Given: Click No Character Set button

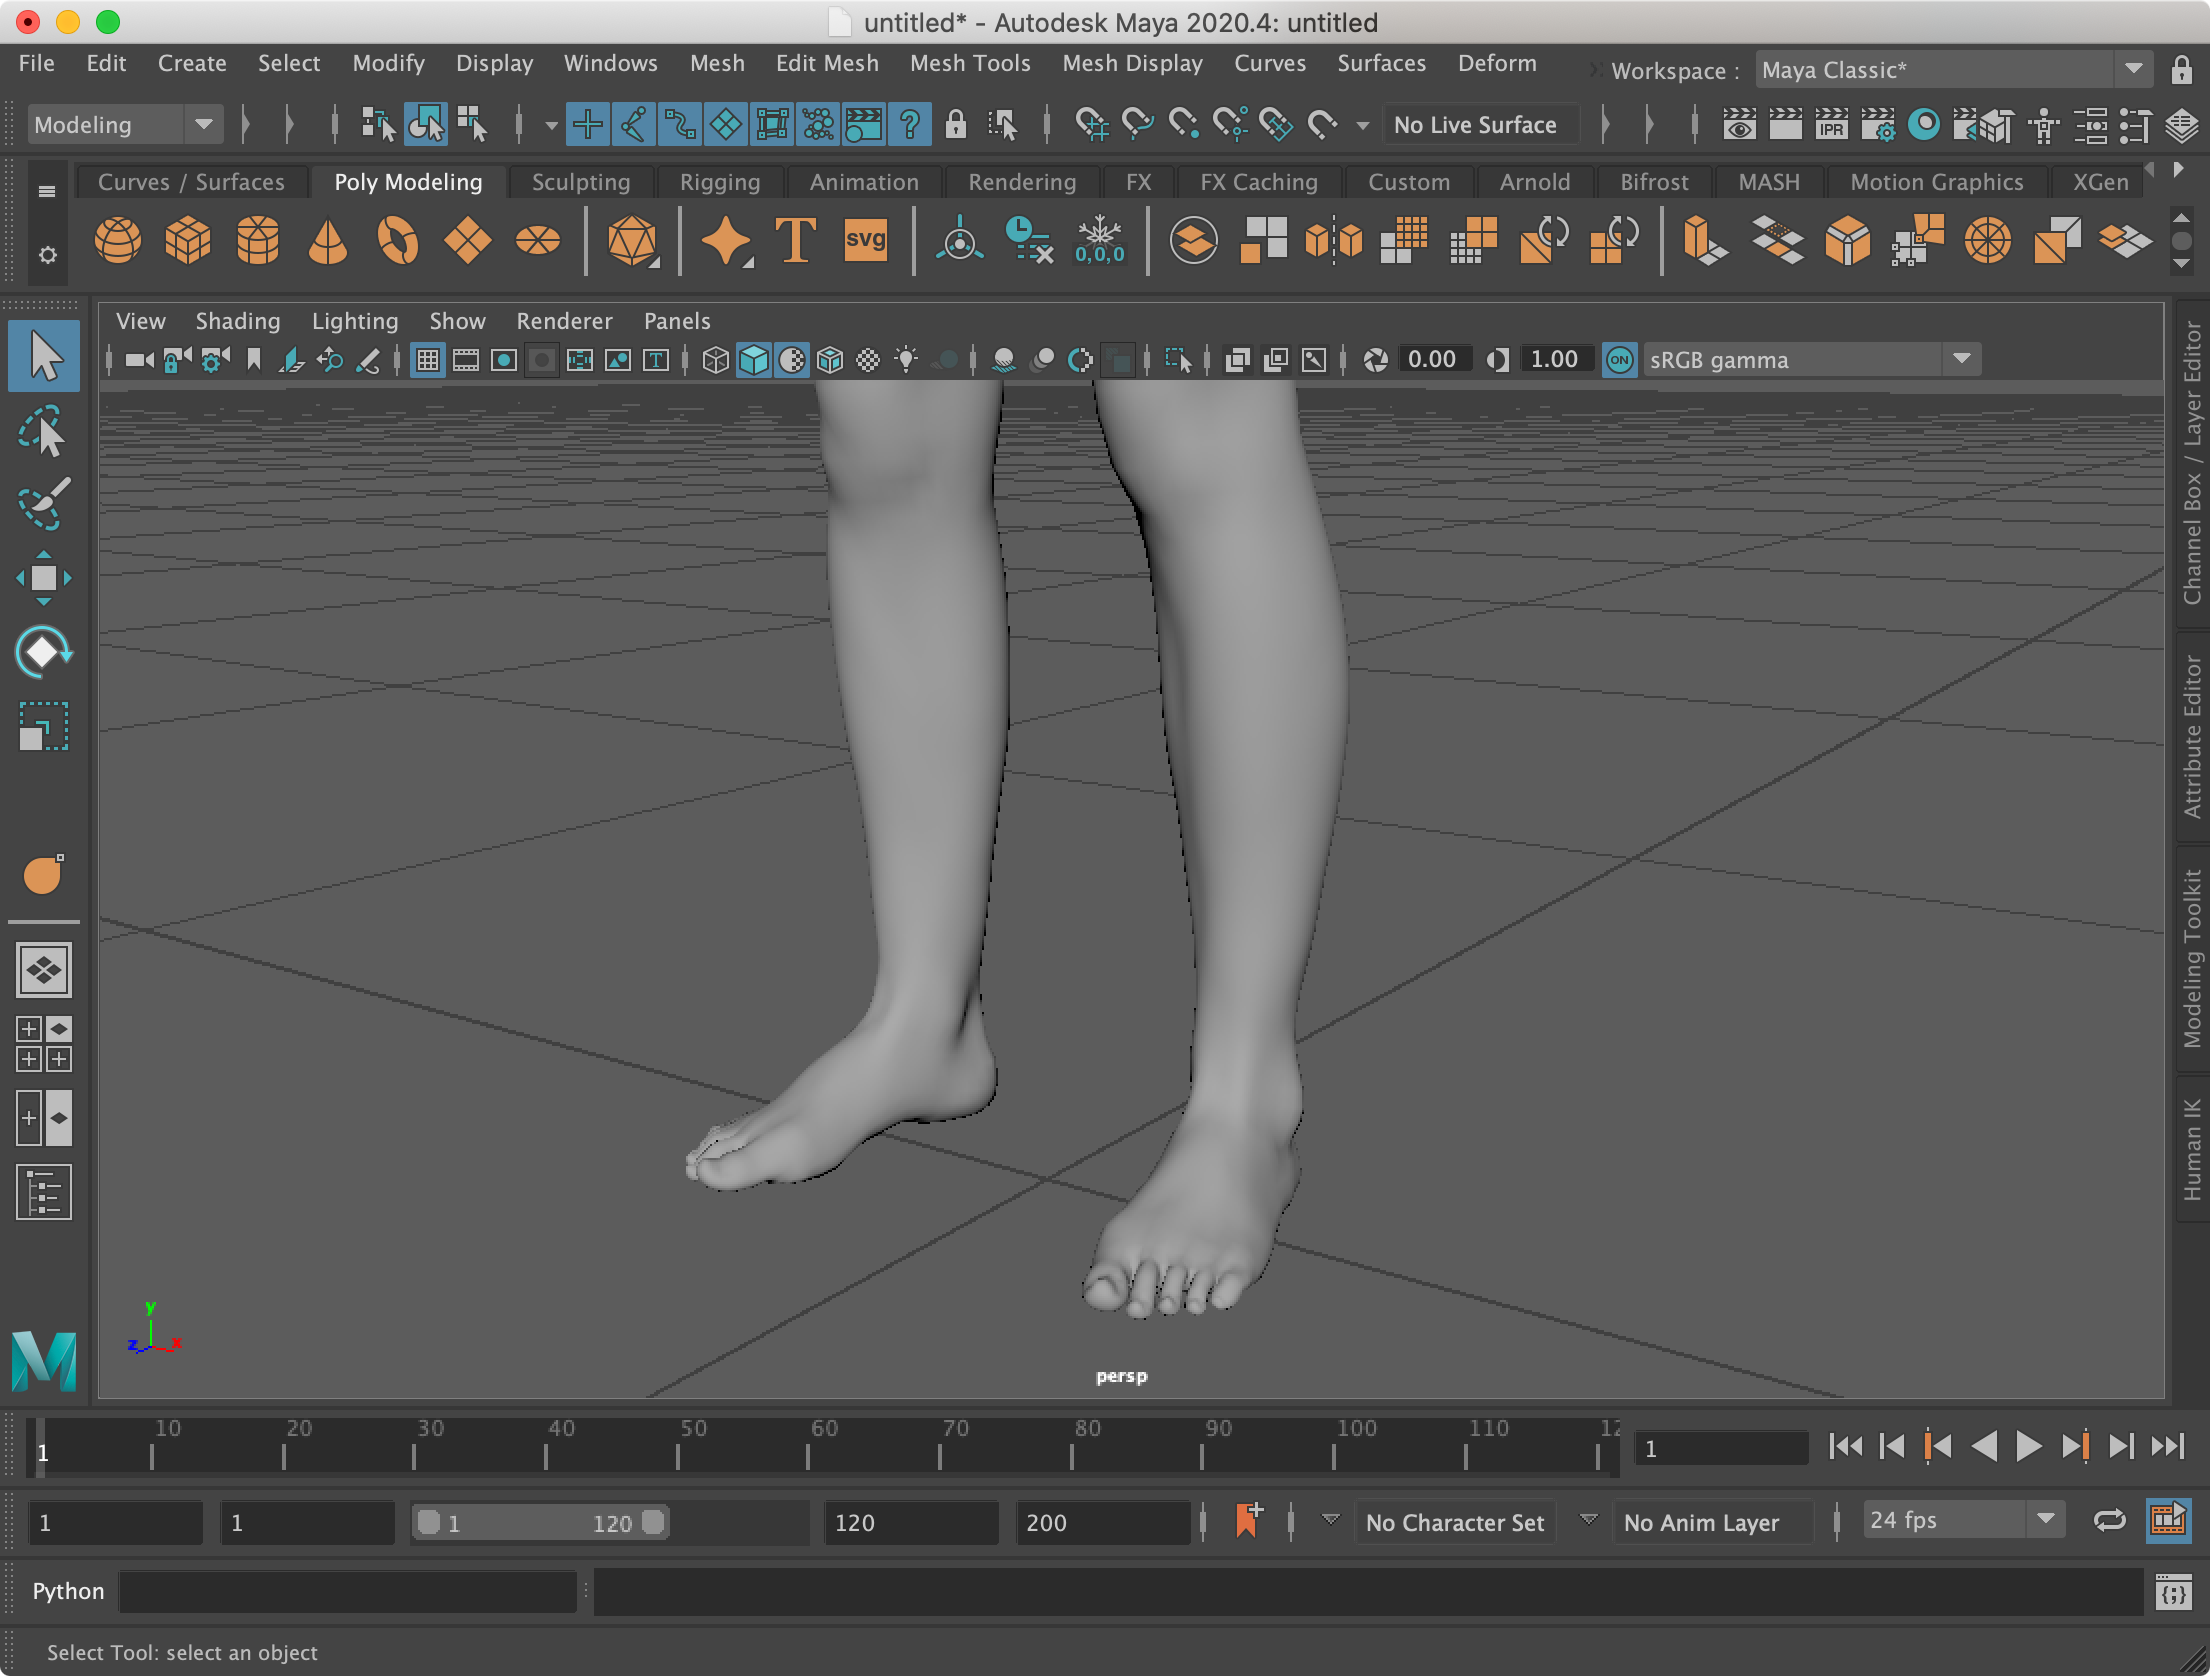Looking at the screenshot, I should click(x=1455, y=1522).
